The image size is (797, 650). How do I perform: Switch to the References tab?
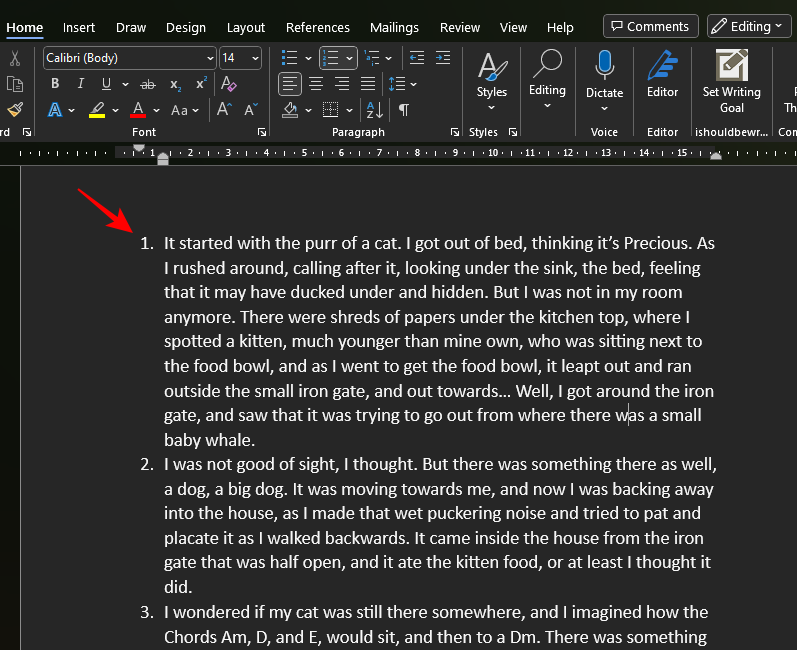[318, 27]
